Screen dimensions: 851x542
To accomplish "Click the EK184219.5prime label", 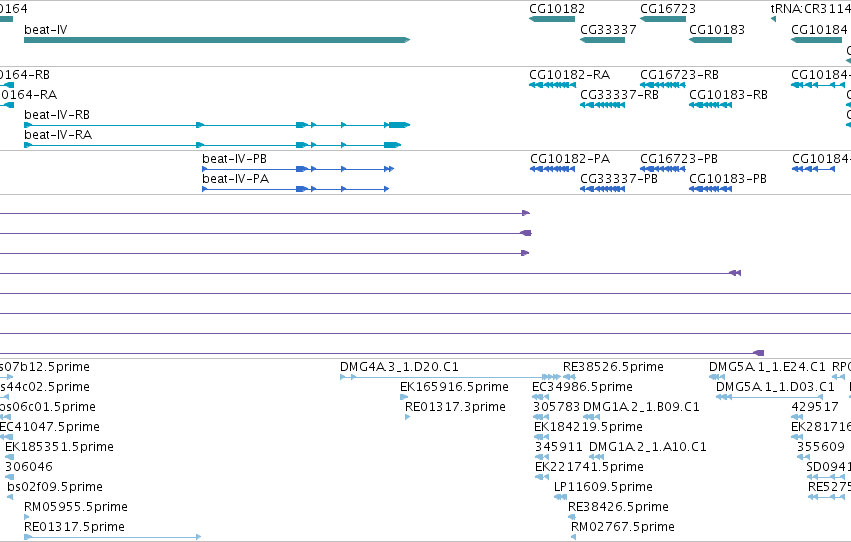I will click(x=588, y=427).
